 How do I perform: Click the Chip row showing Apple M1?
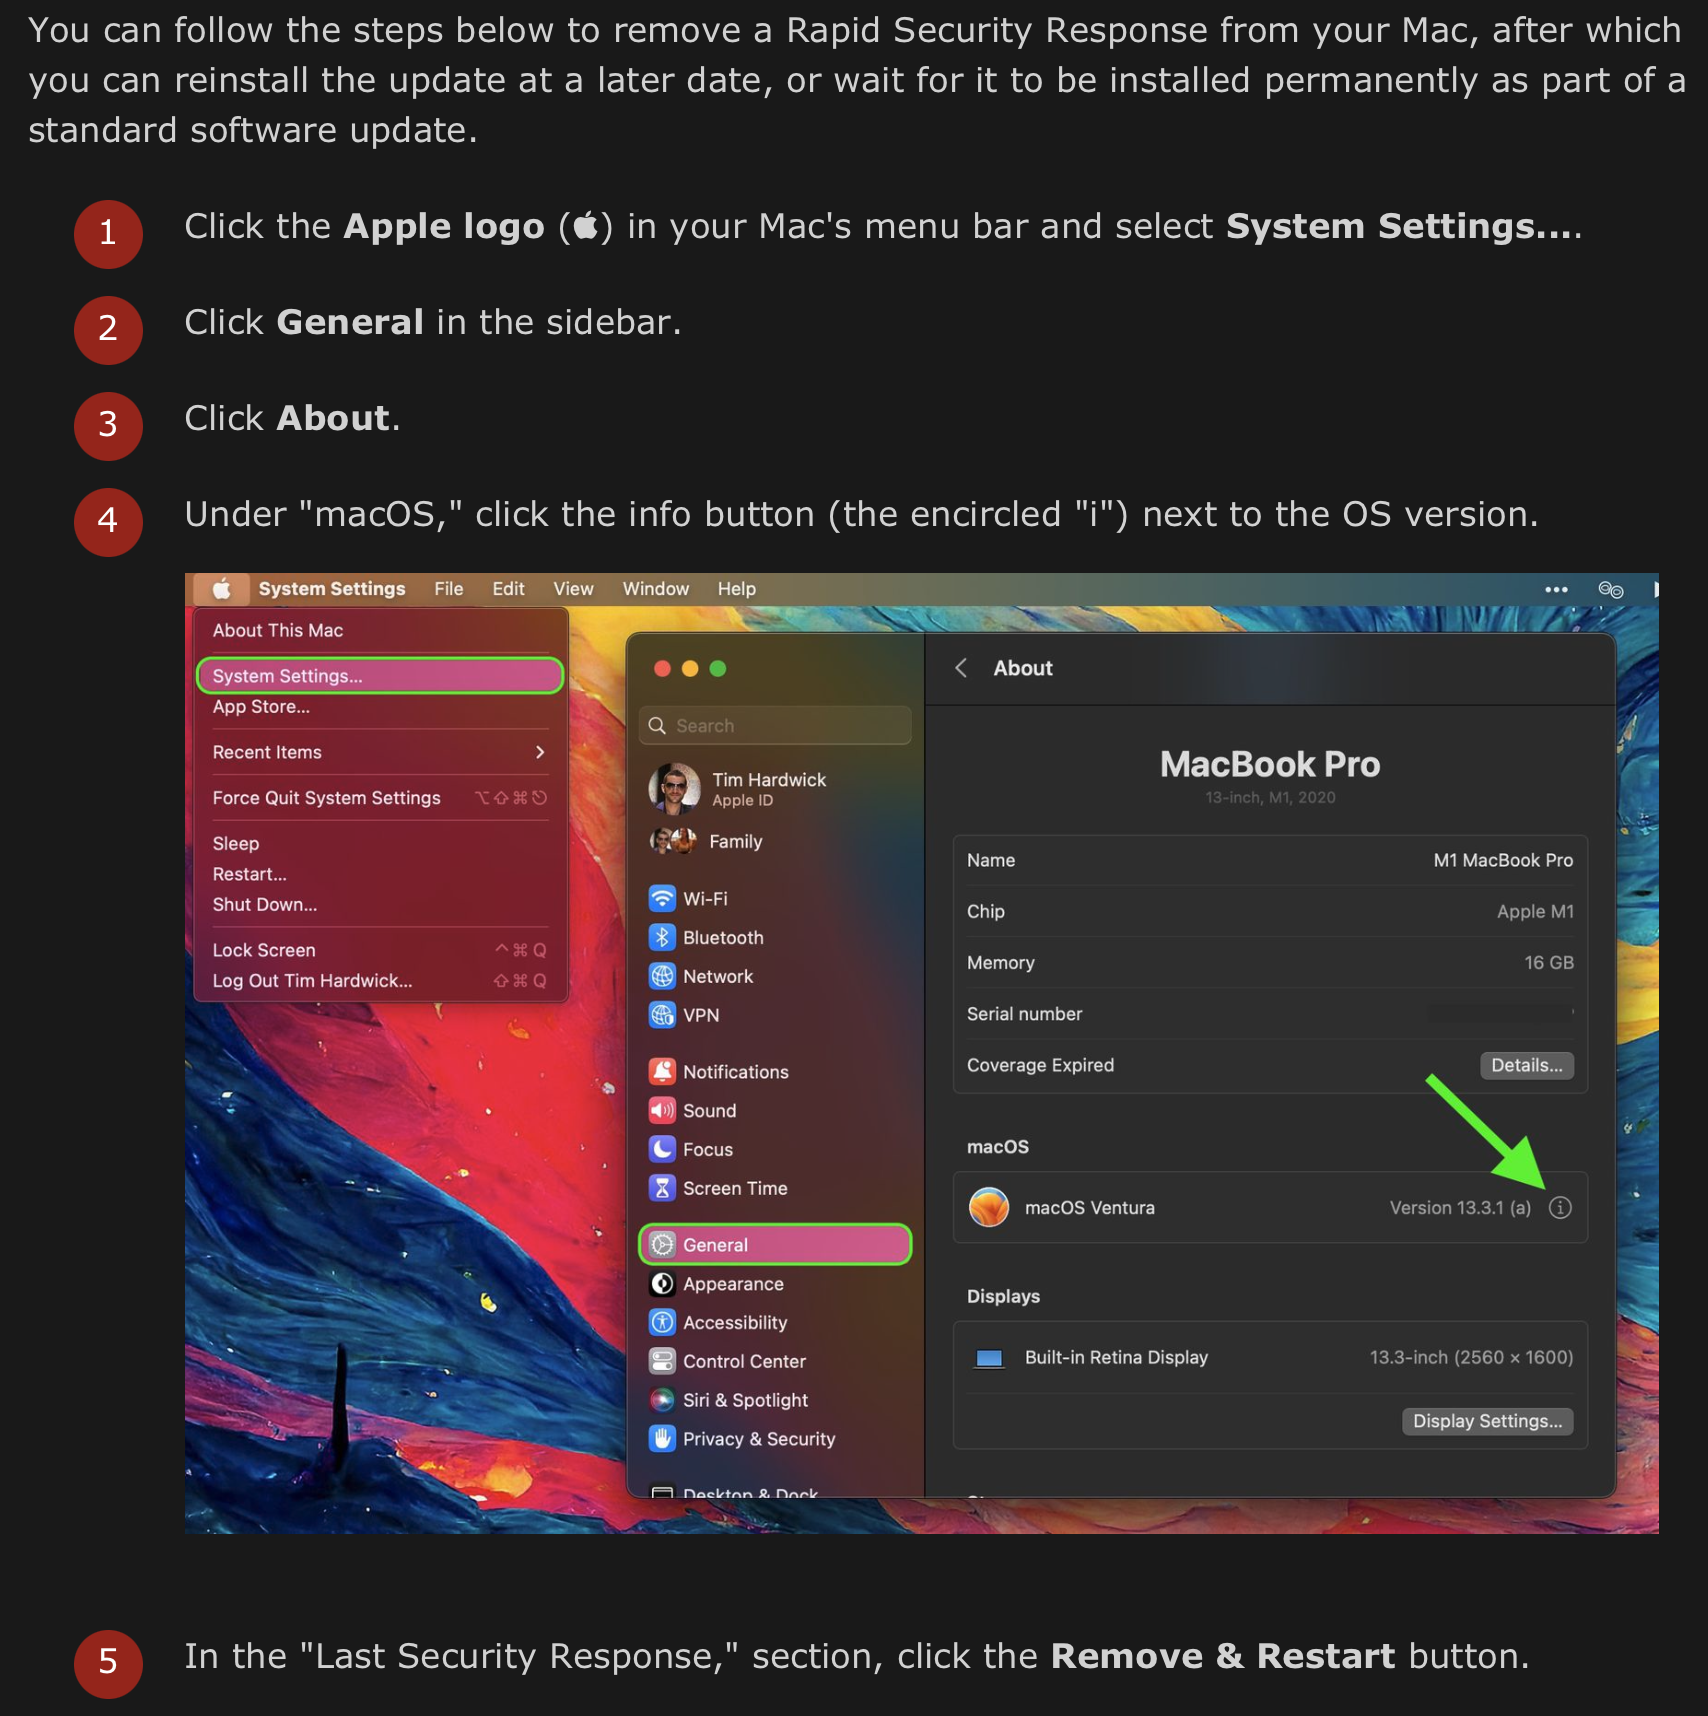coord(1270,911)
